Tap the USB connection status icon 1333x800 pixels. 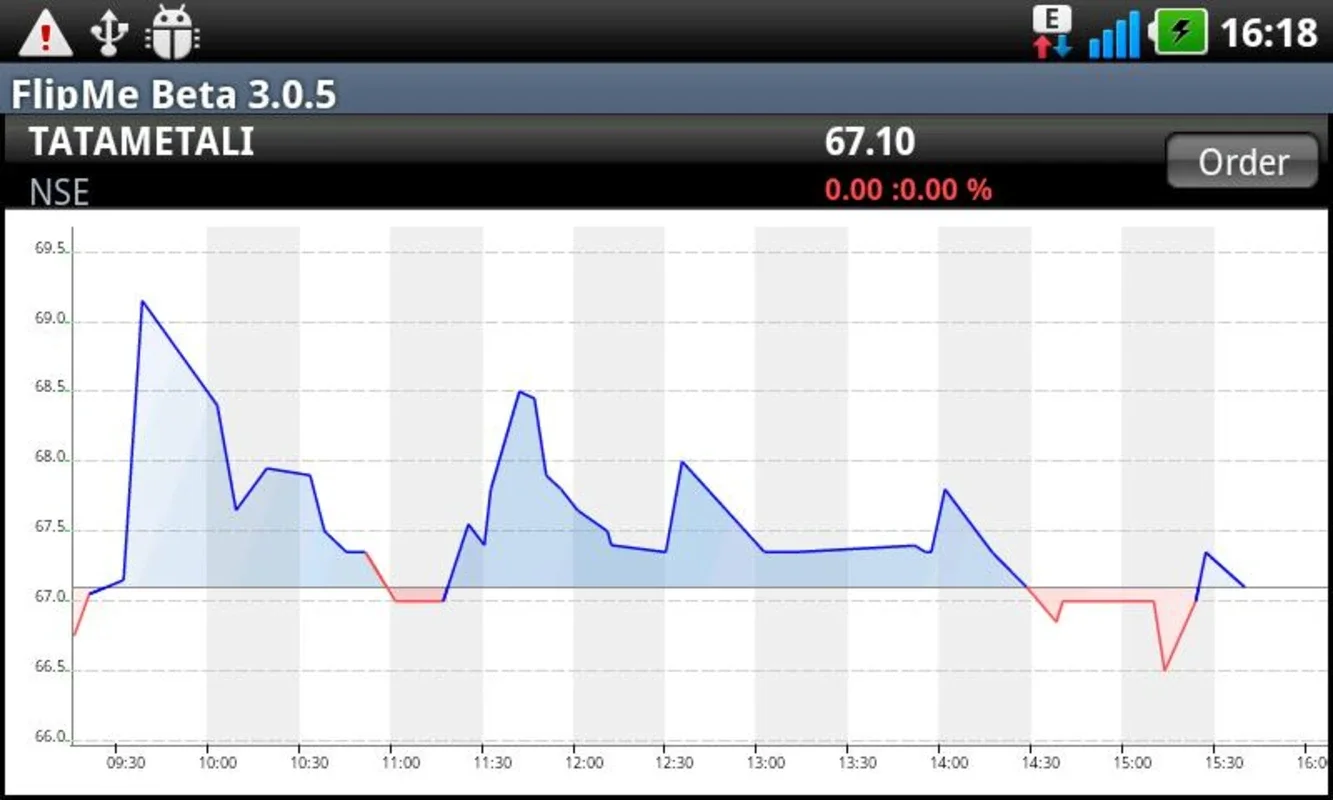pos(108,32)
